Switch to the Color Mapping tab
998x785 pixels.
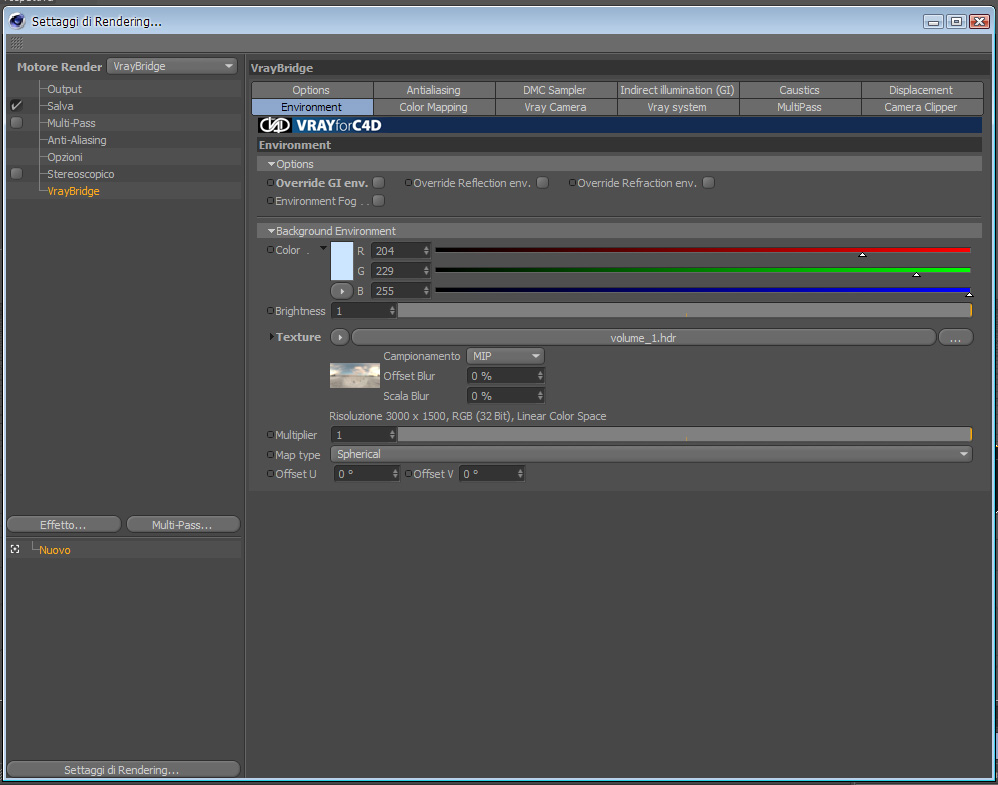pyautogui.click(x=433, y=107)
